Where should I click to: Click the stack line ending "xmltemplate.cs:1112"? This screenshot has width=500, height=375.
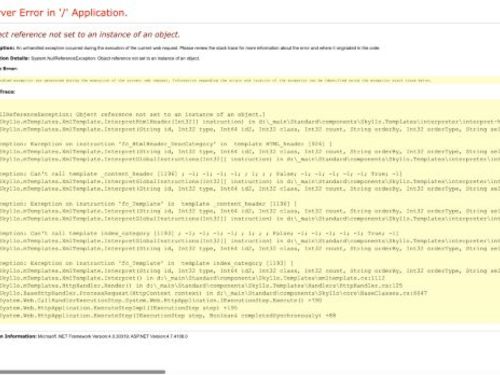tap(193, 278)
